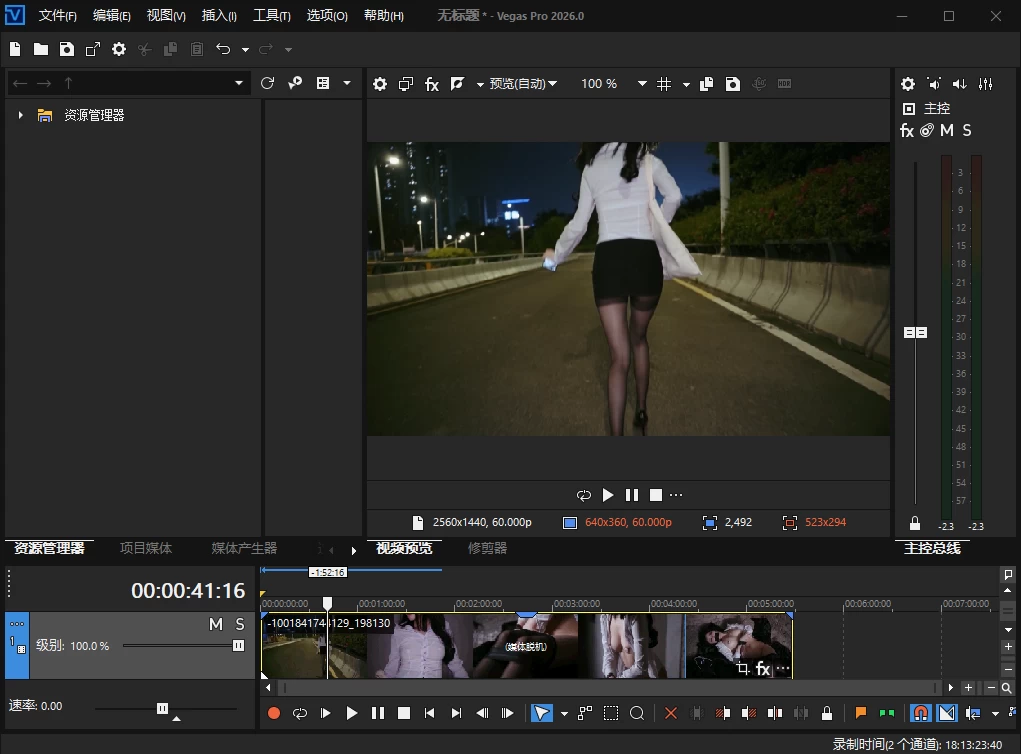Insert a marker with the orange flag icon
Screen dimensions: 1021x754
(861, 714)
